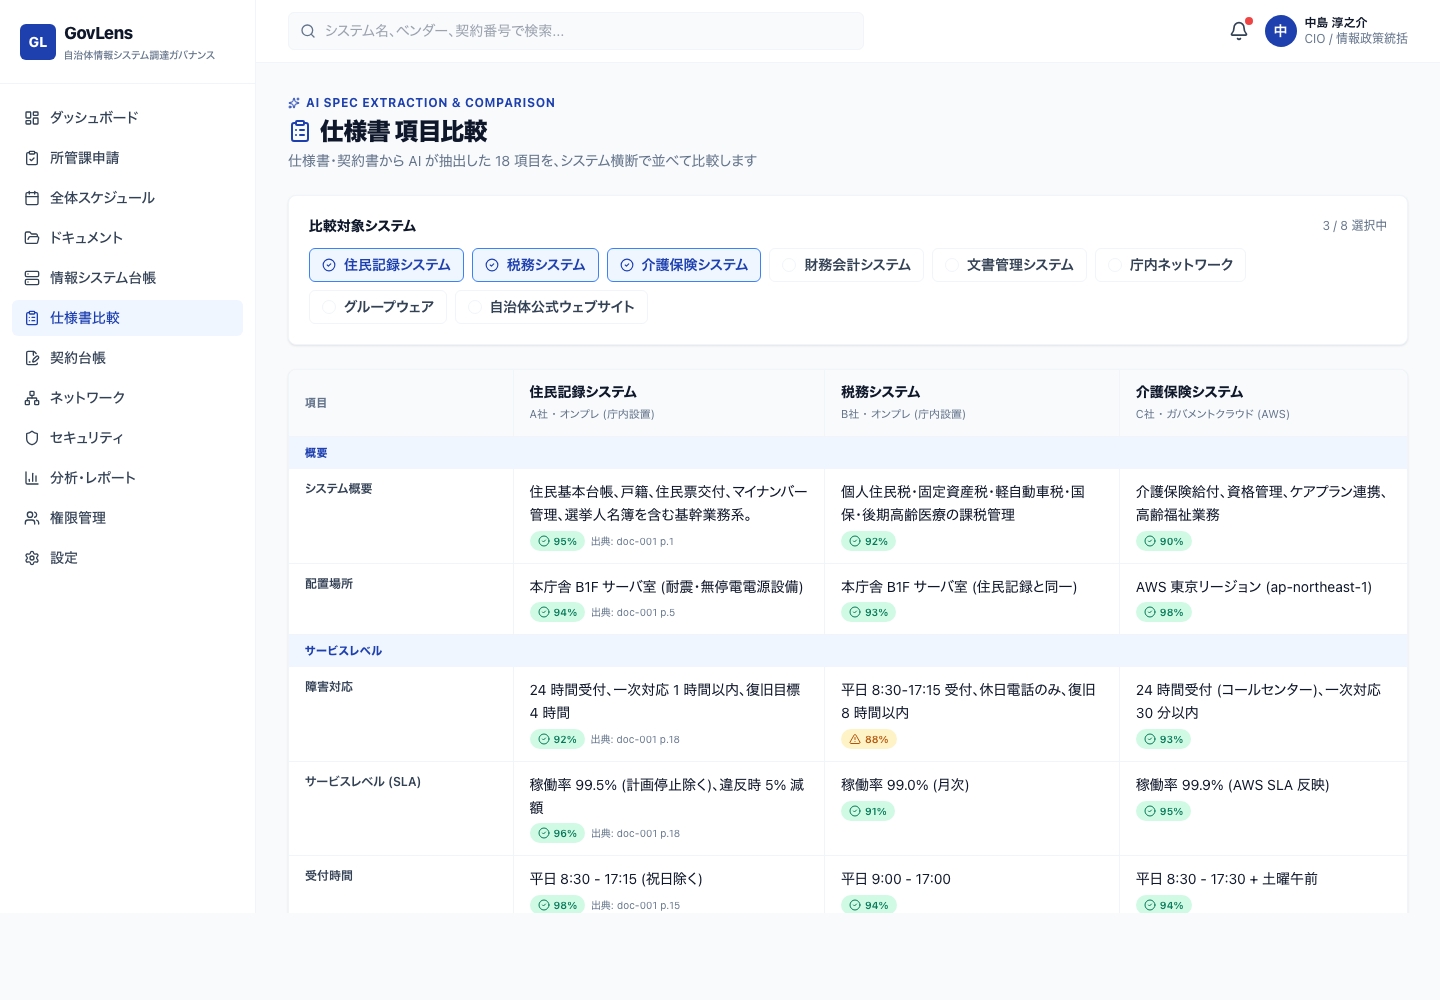Click the 88% warning confidence badge
The image size is (1440, 1000).
coord(869,739)
